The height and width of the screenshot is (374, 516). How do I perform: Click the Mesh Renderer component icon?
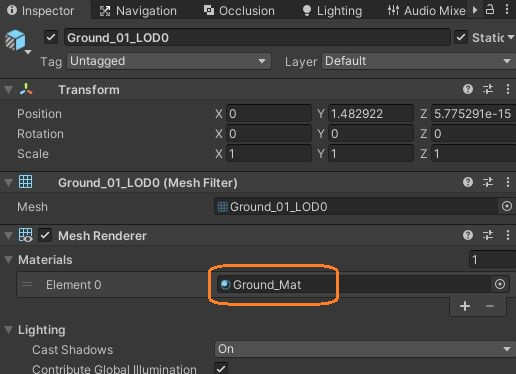tap(26, 235)
